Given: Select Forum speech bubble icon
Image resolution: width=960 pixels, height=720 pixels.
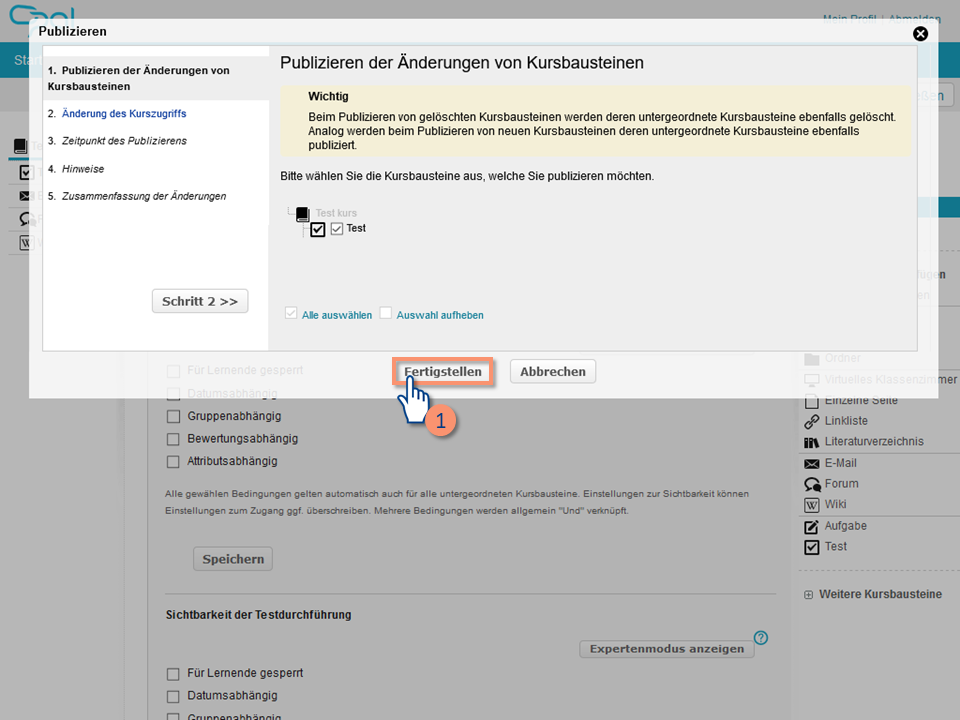Looking at the screenshot, I should pos(812,484).
